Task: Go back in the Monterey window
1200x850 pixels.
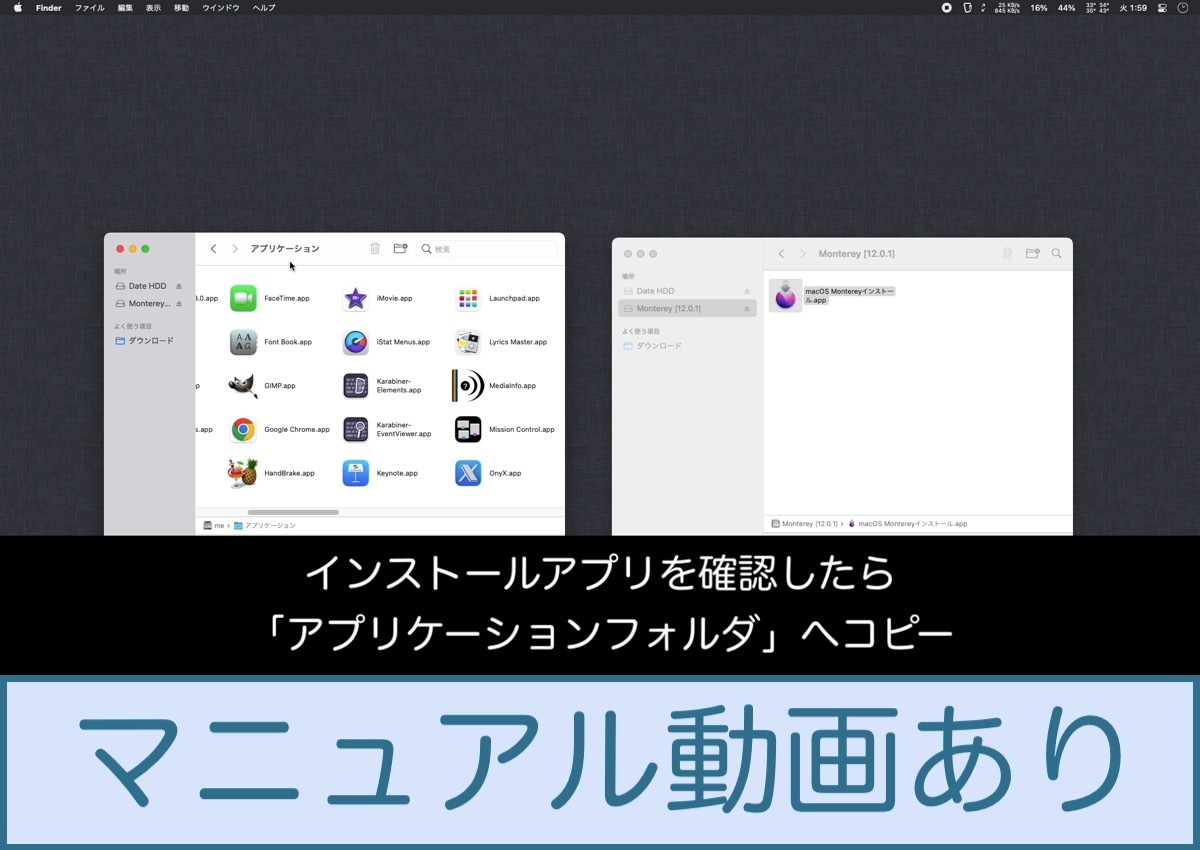Action: [781, 254]
